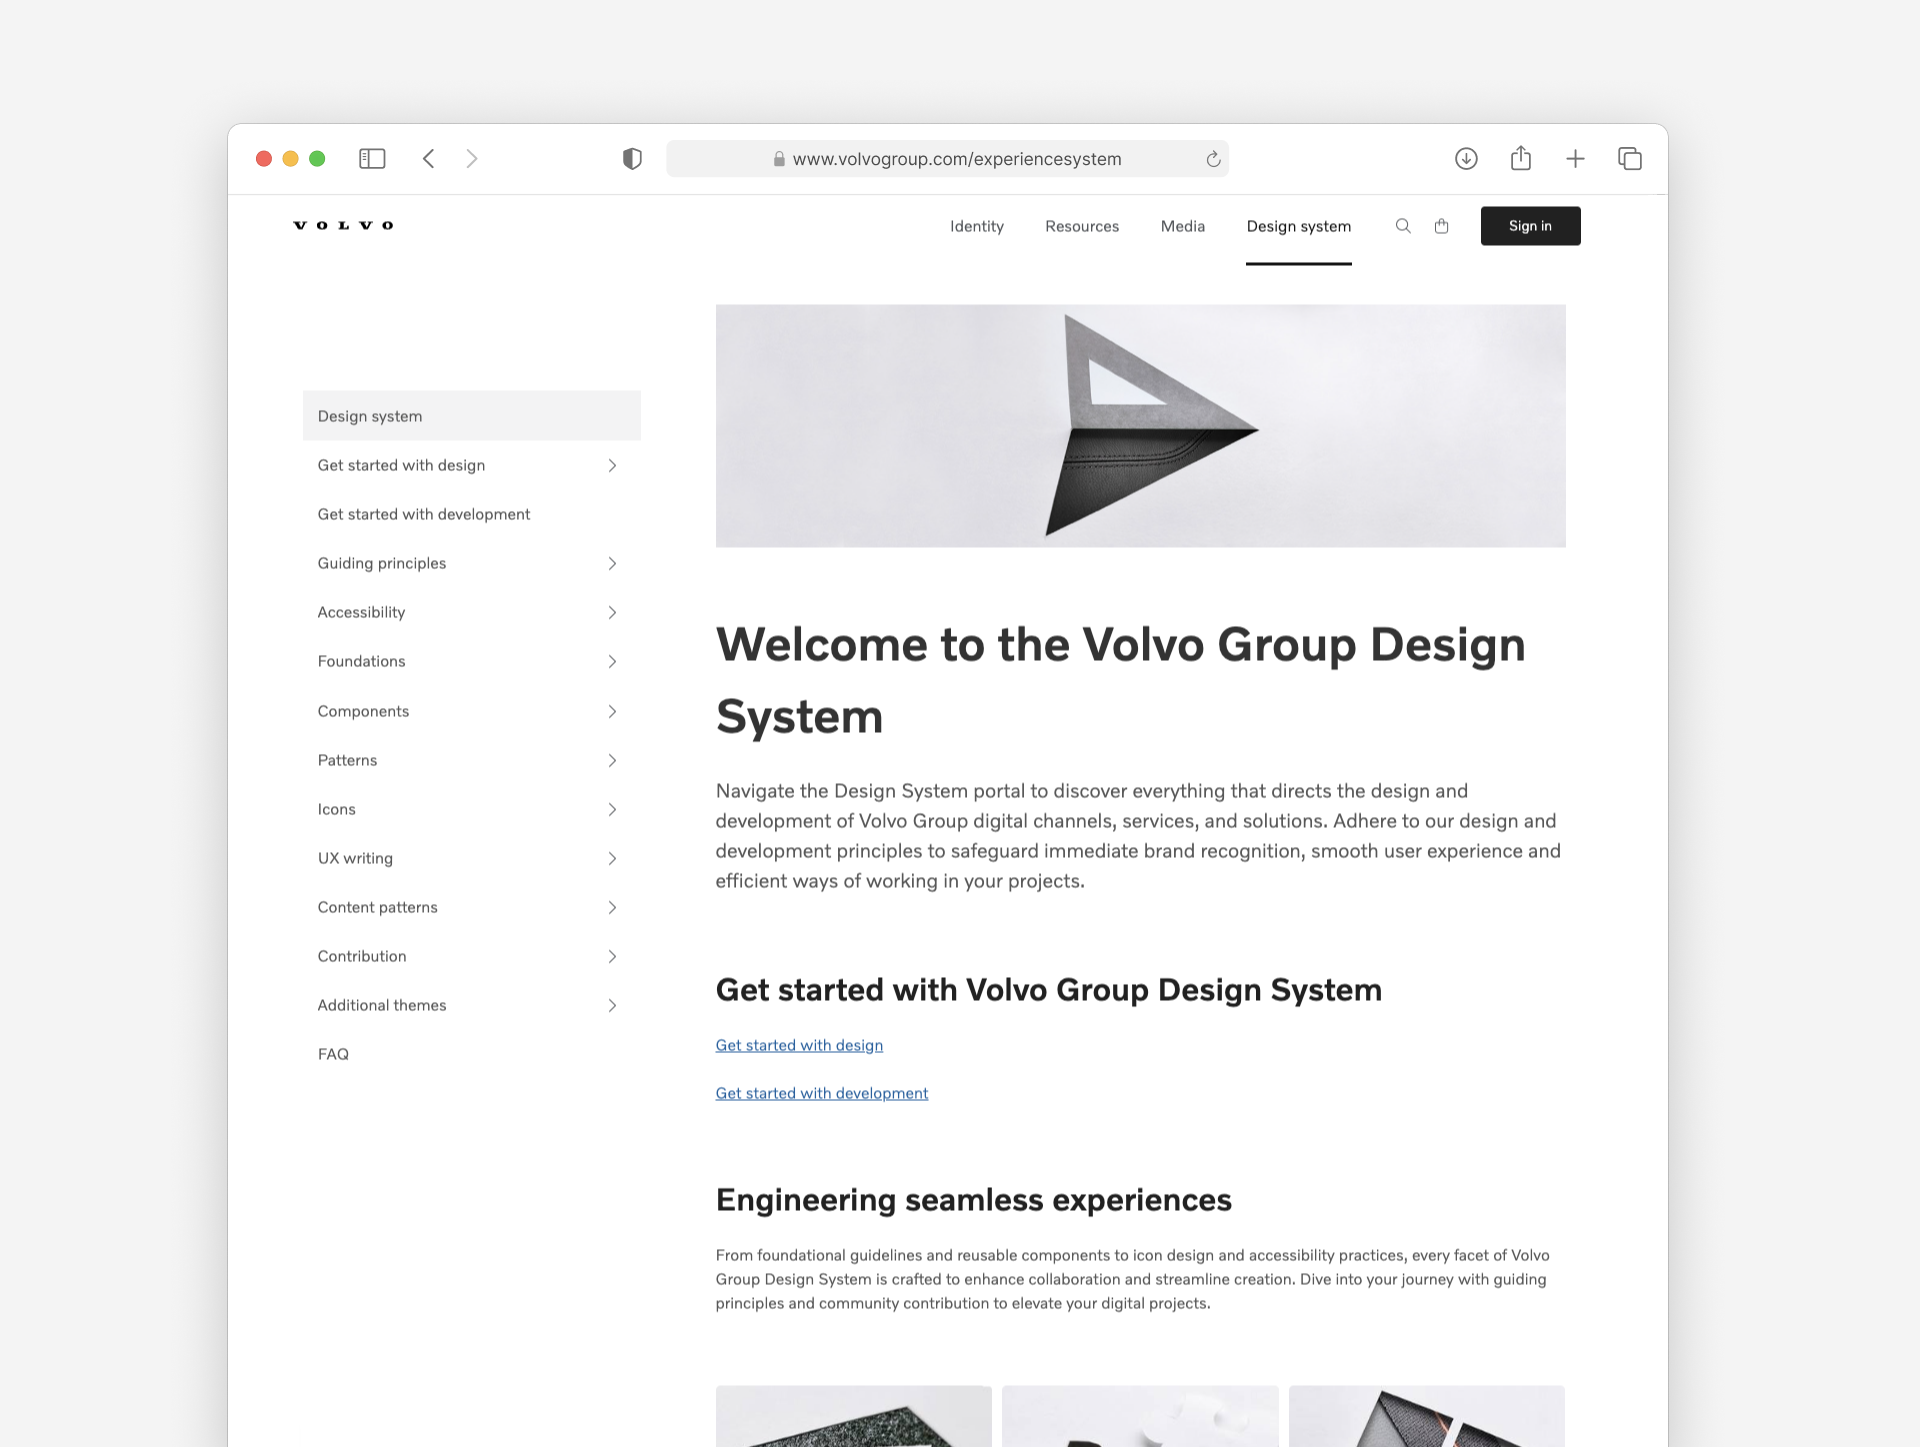Close the window with the red button
Viewport: 1920px width, 1447px height.
[264, 158]
